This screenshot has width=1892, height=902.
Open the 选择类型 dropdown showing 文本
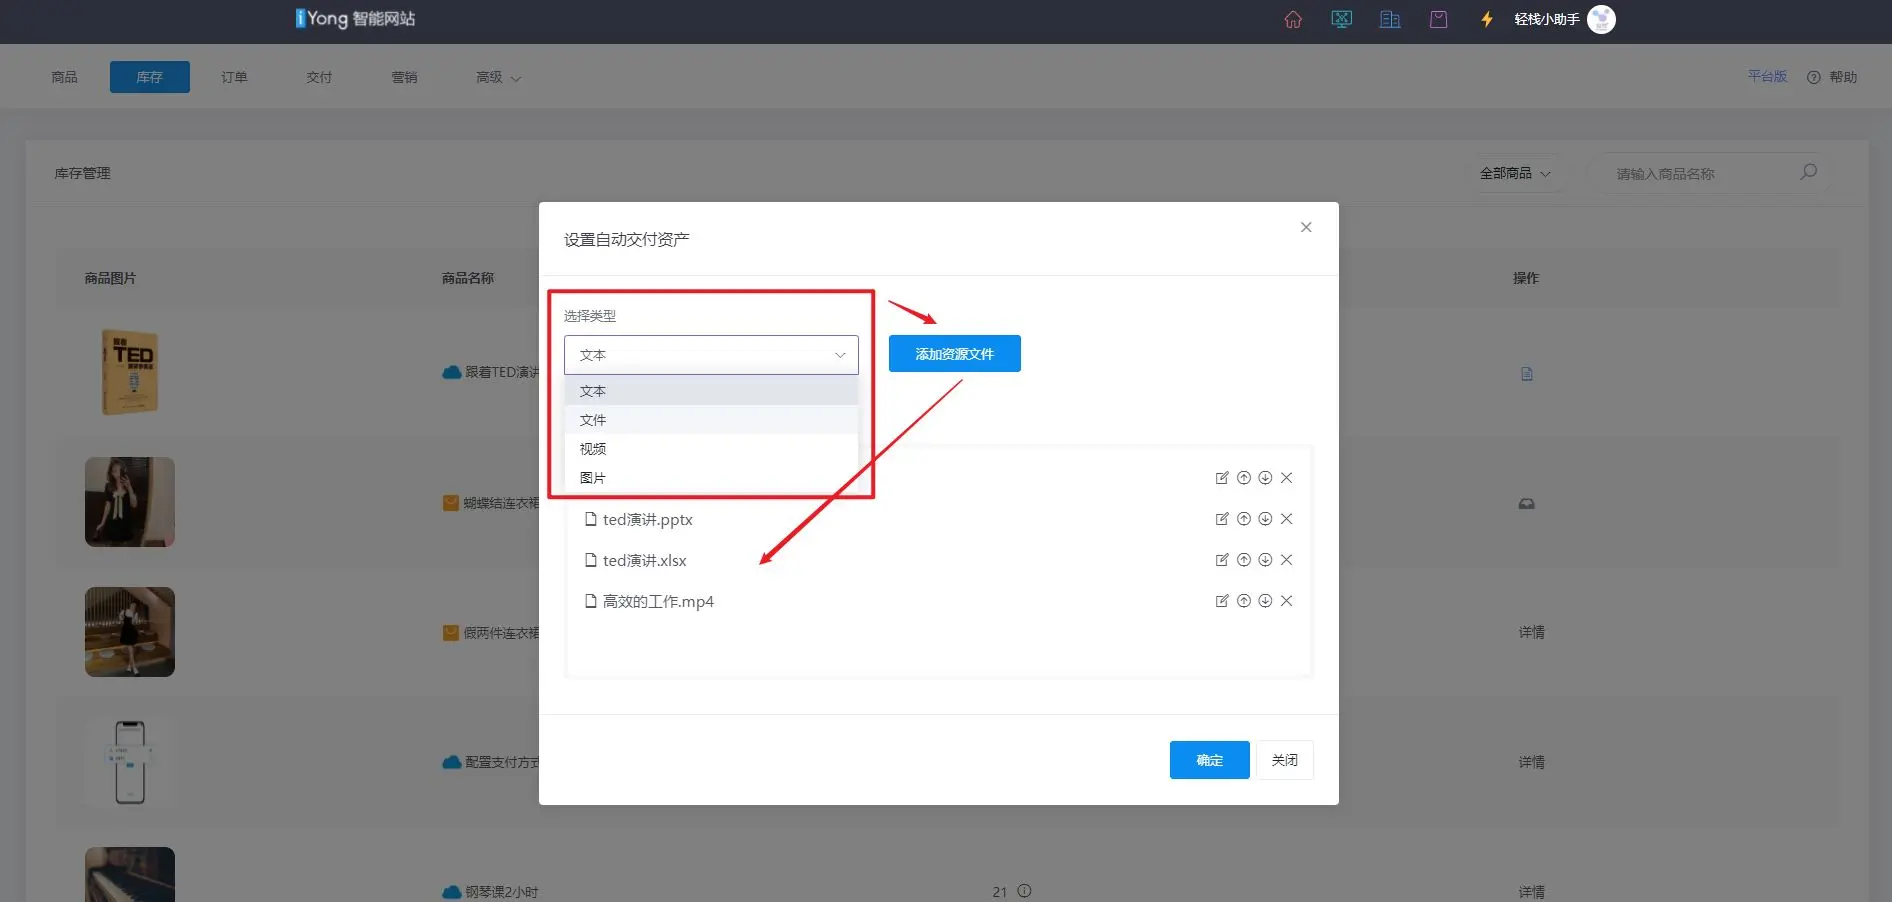point(711,355)
